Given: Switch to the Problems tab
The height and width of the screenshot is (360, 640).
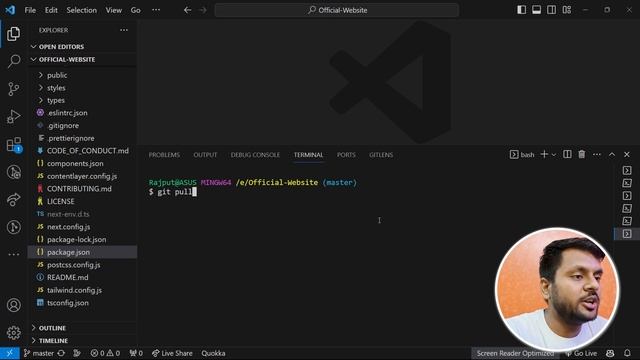Looking at the screenshot, I should pos(164,155).
